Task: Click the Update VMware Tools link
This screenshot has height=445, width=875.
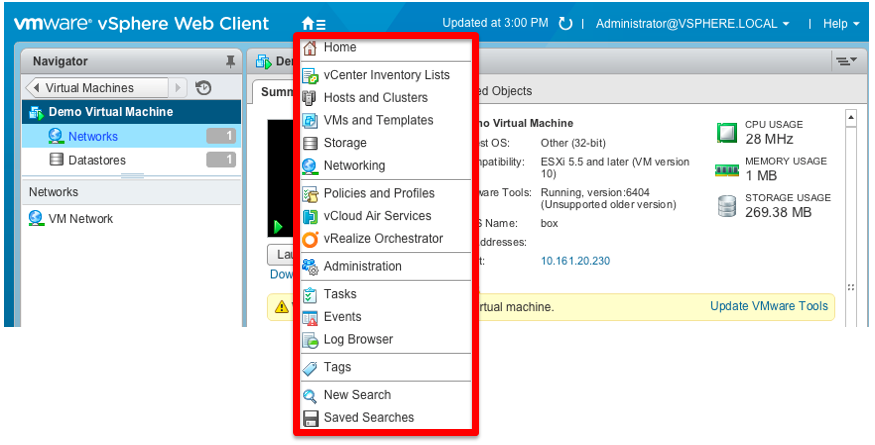Action: [769, 307]
